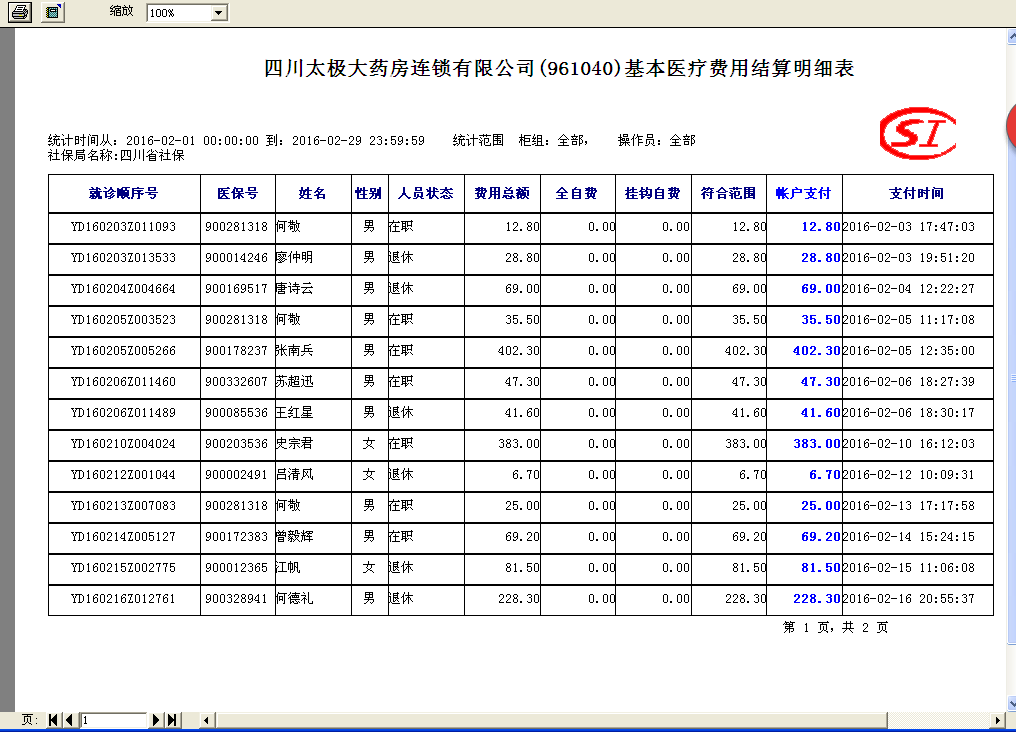Click the 柜组: 全部 text
Viewport: 1016px width, 732px height.
(553, 141)
